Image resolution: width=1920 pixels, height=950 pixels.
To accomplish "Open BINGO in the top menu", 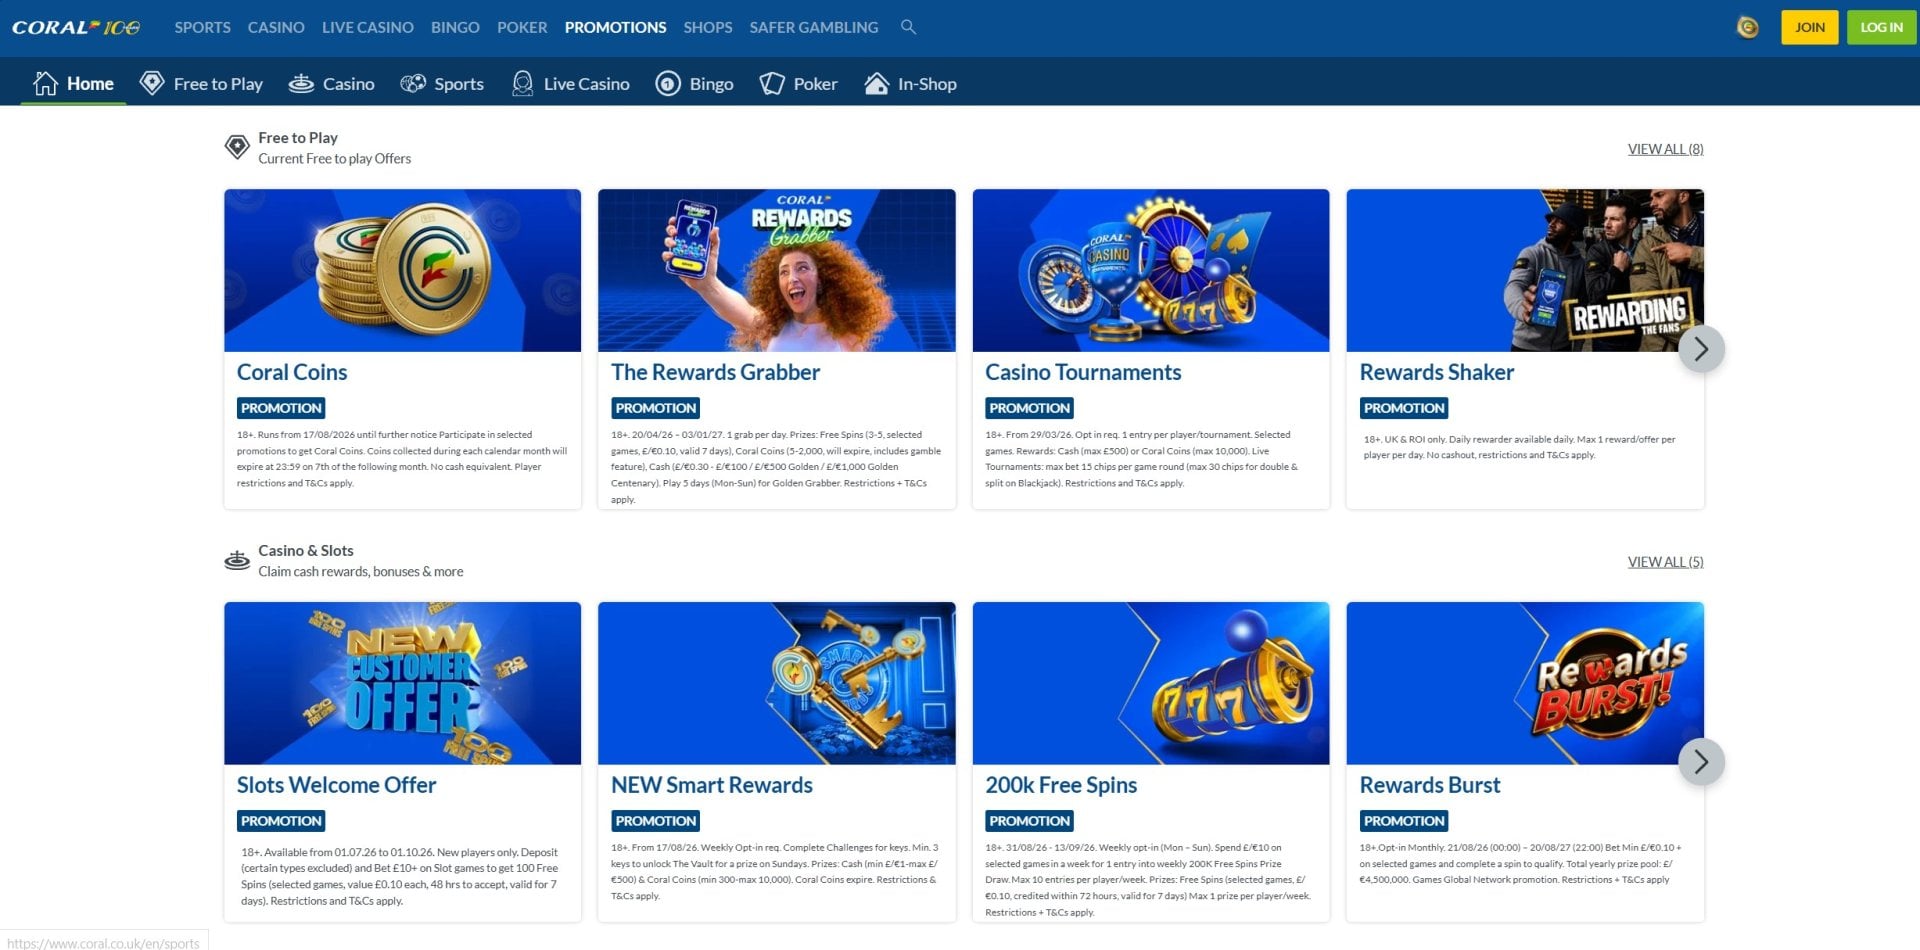I will coord(455,27).
